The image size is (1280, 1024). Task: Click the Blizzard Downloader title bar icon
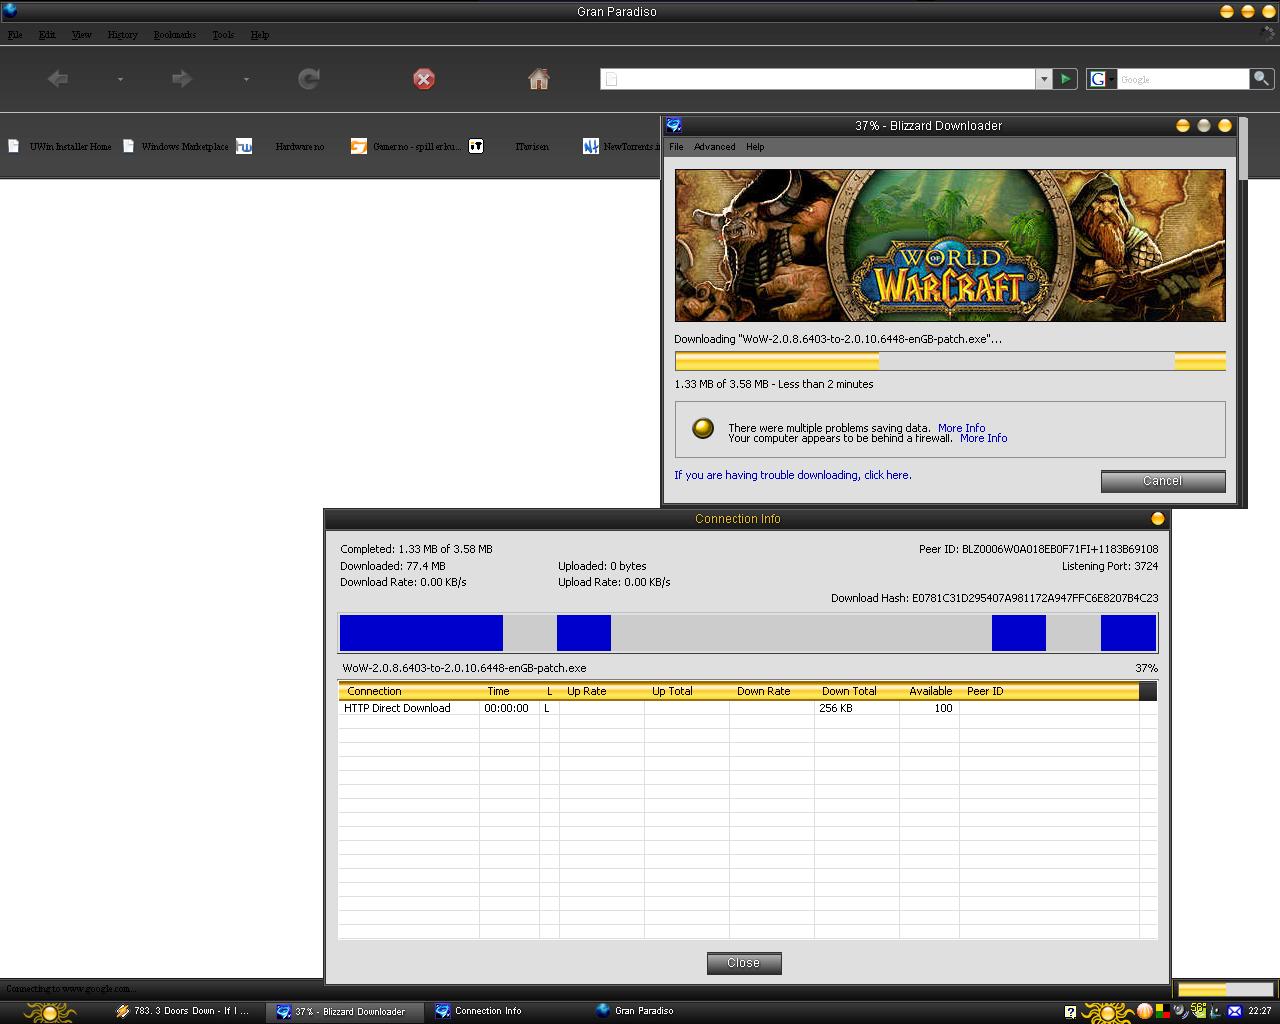click(x=674, y=125)
